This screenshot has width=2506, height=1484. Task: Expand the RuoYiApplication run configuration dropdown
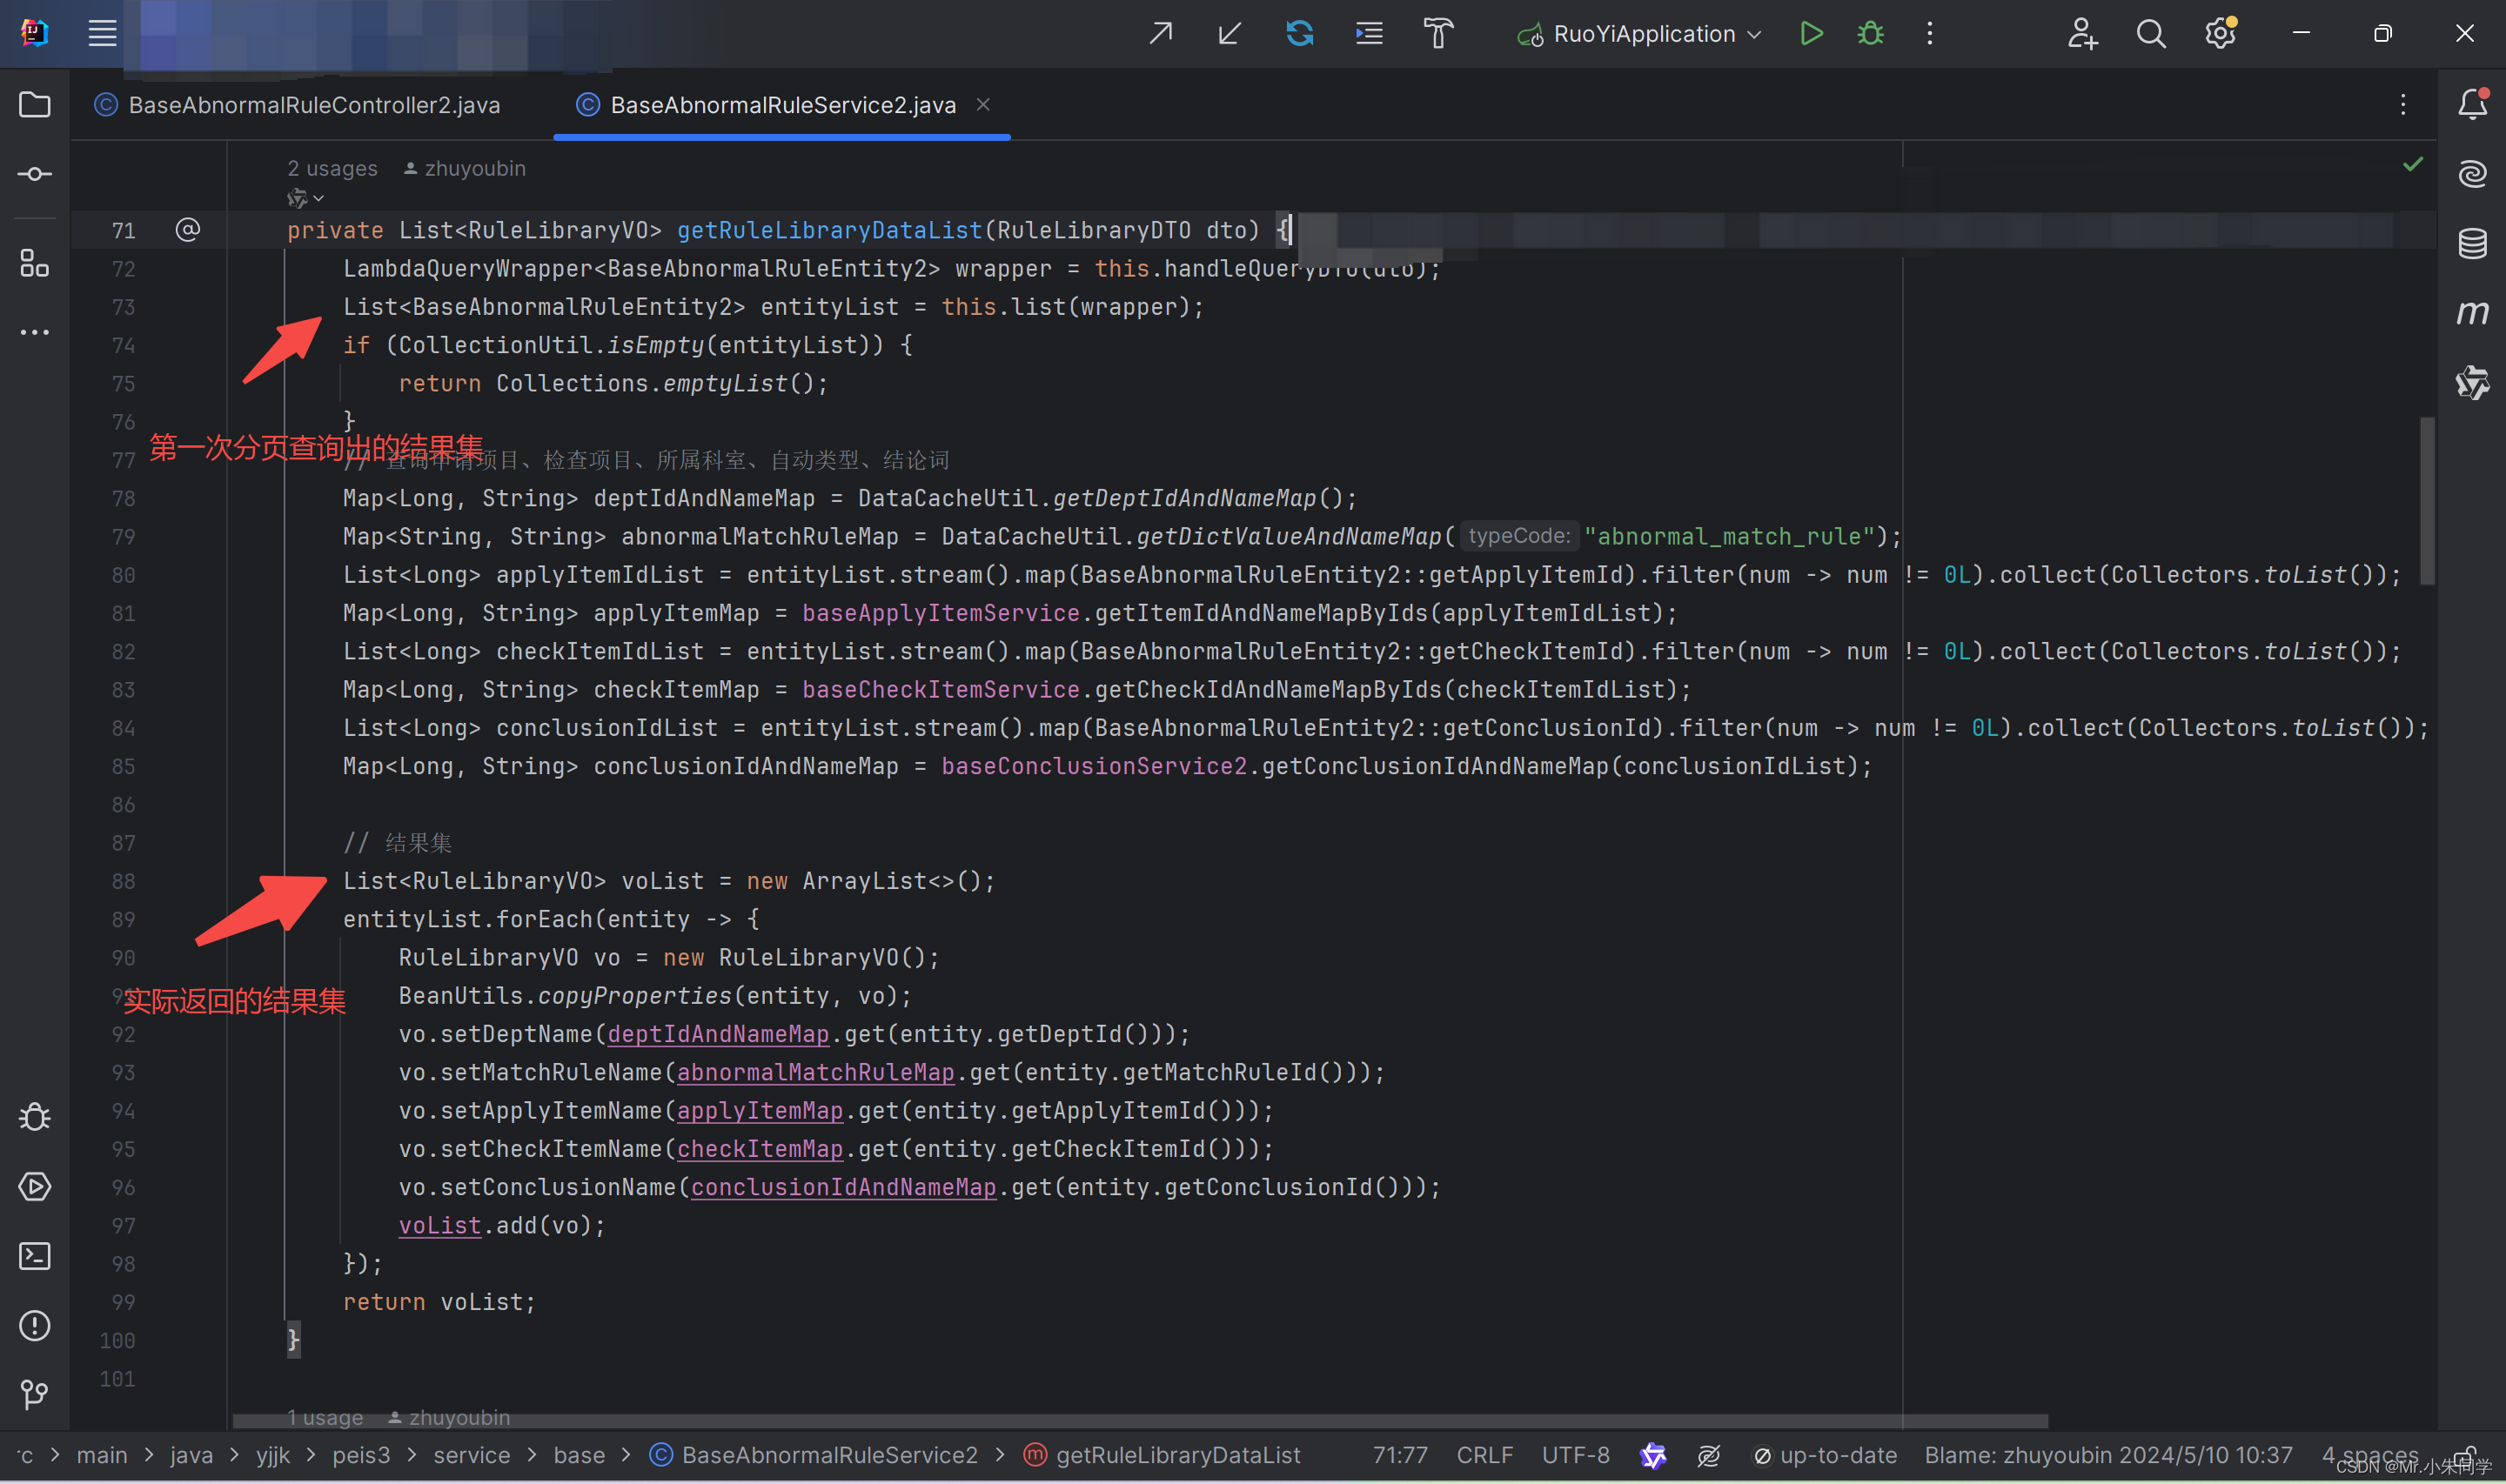click(x=1754, y=34)
